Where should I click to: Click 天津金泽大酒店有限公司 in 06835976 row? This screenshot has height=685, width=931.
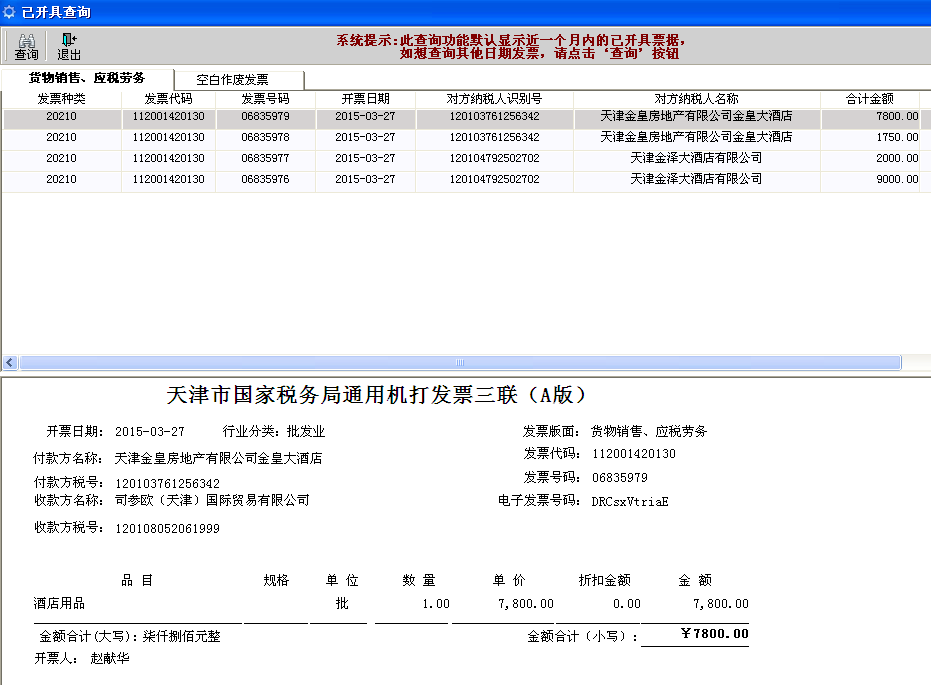tap(696, 179)
